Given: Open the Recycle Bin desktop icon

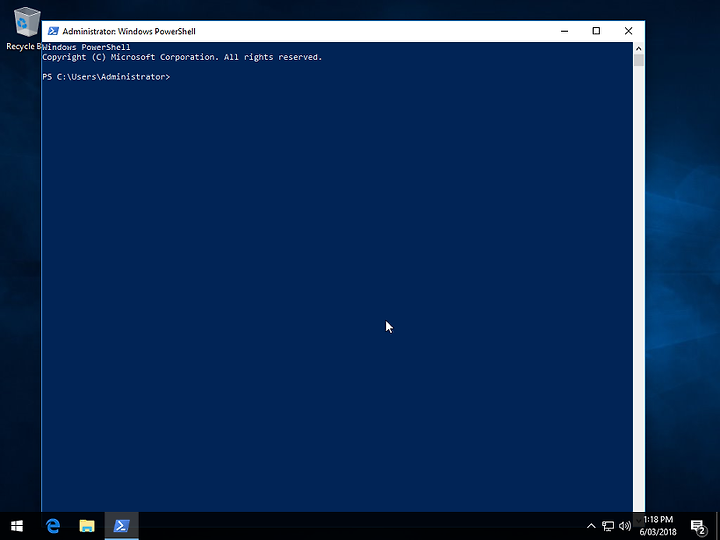Looking at the screenshot, I should 24,28.
